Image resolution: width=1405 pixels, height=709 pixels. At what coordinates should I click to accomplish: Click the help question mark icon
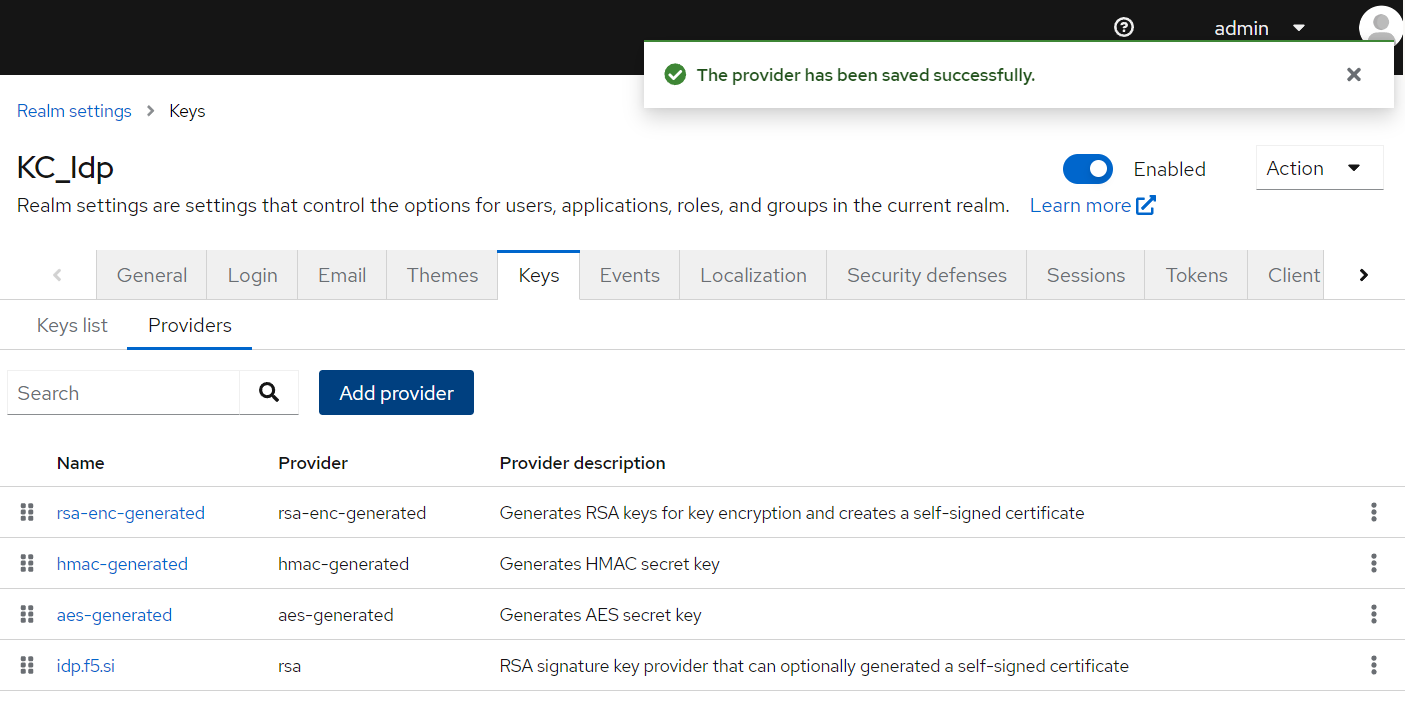[x=1124, y=28]
